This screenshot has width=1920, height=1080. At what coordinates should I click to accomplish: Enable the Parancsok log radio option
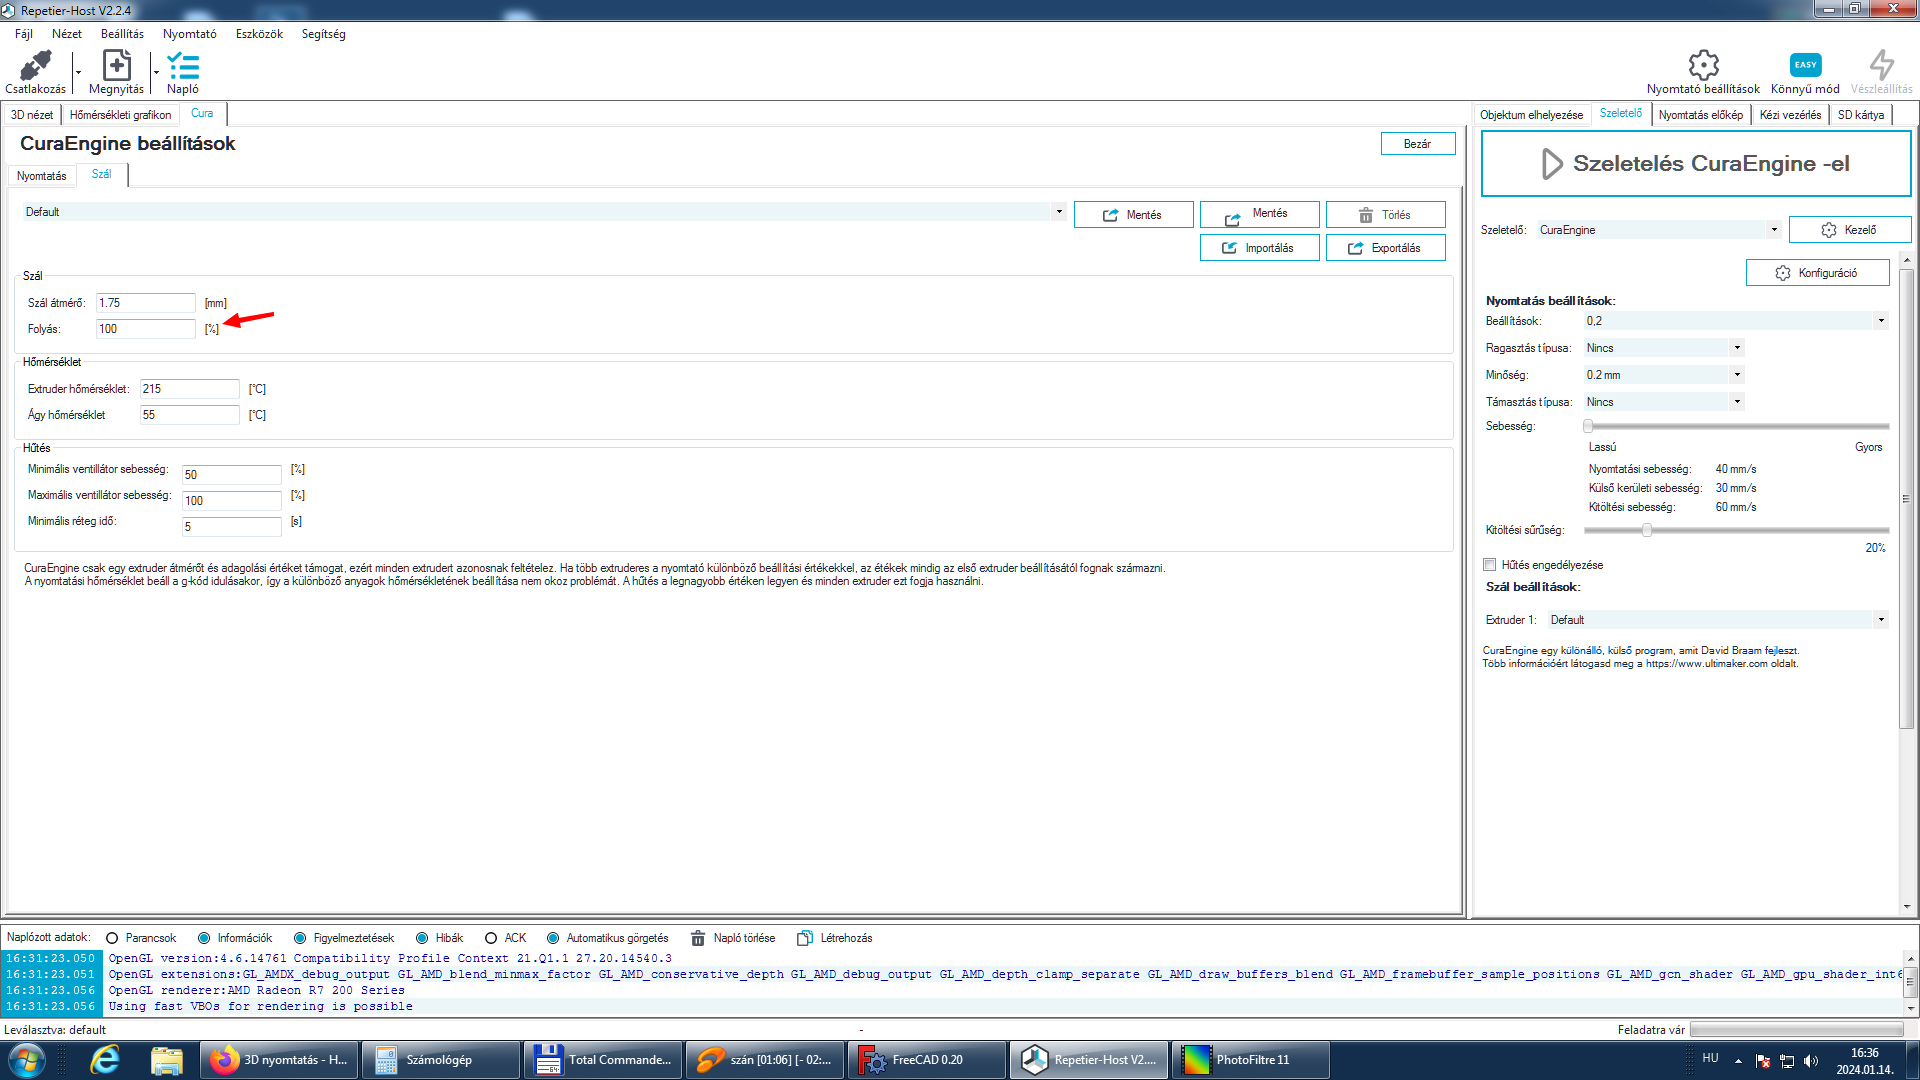(x=112, y=938)
